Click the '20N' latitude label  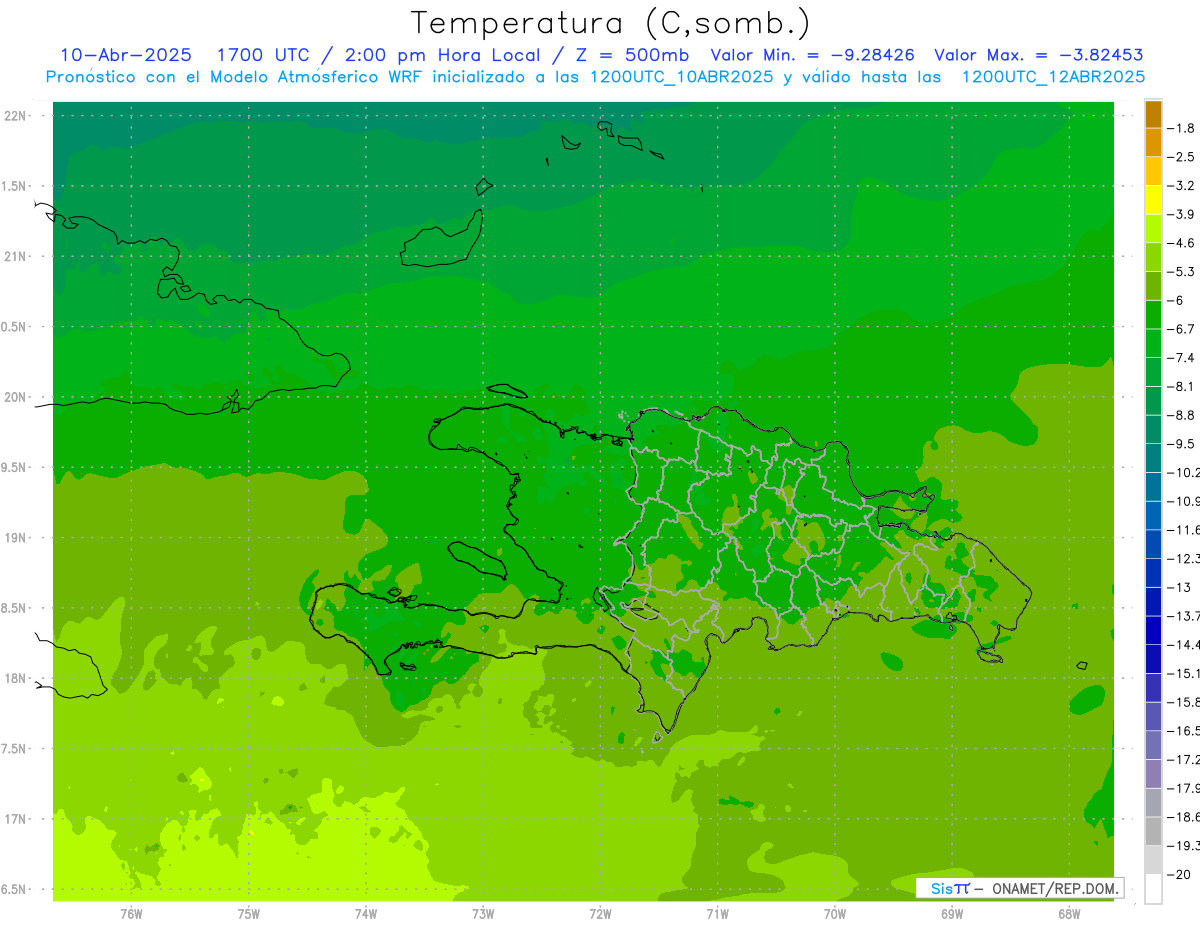coord(17,397)
